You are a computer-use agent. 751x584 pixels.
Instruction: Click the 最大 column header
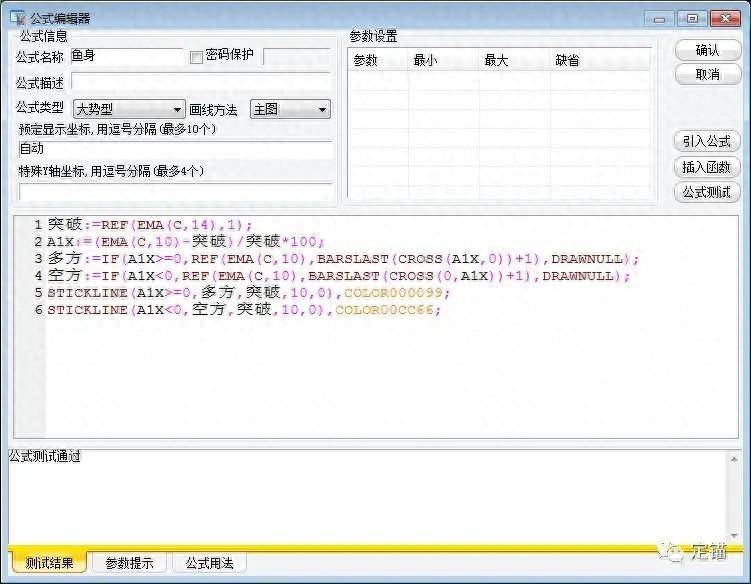coord(515,60)
